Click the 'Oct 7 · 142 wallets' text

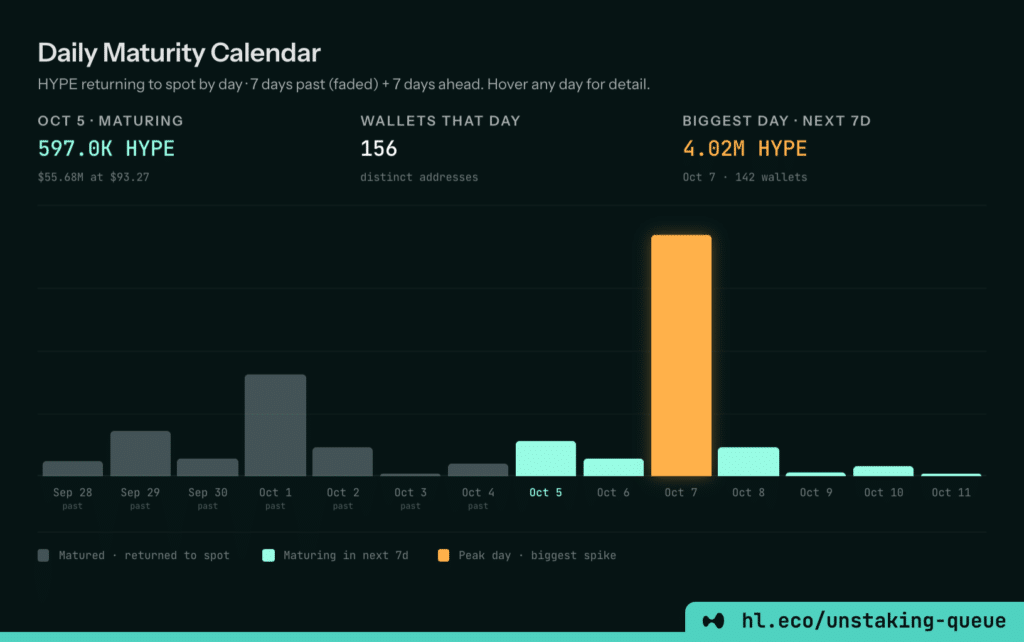(745, 177)
